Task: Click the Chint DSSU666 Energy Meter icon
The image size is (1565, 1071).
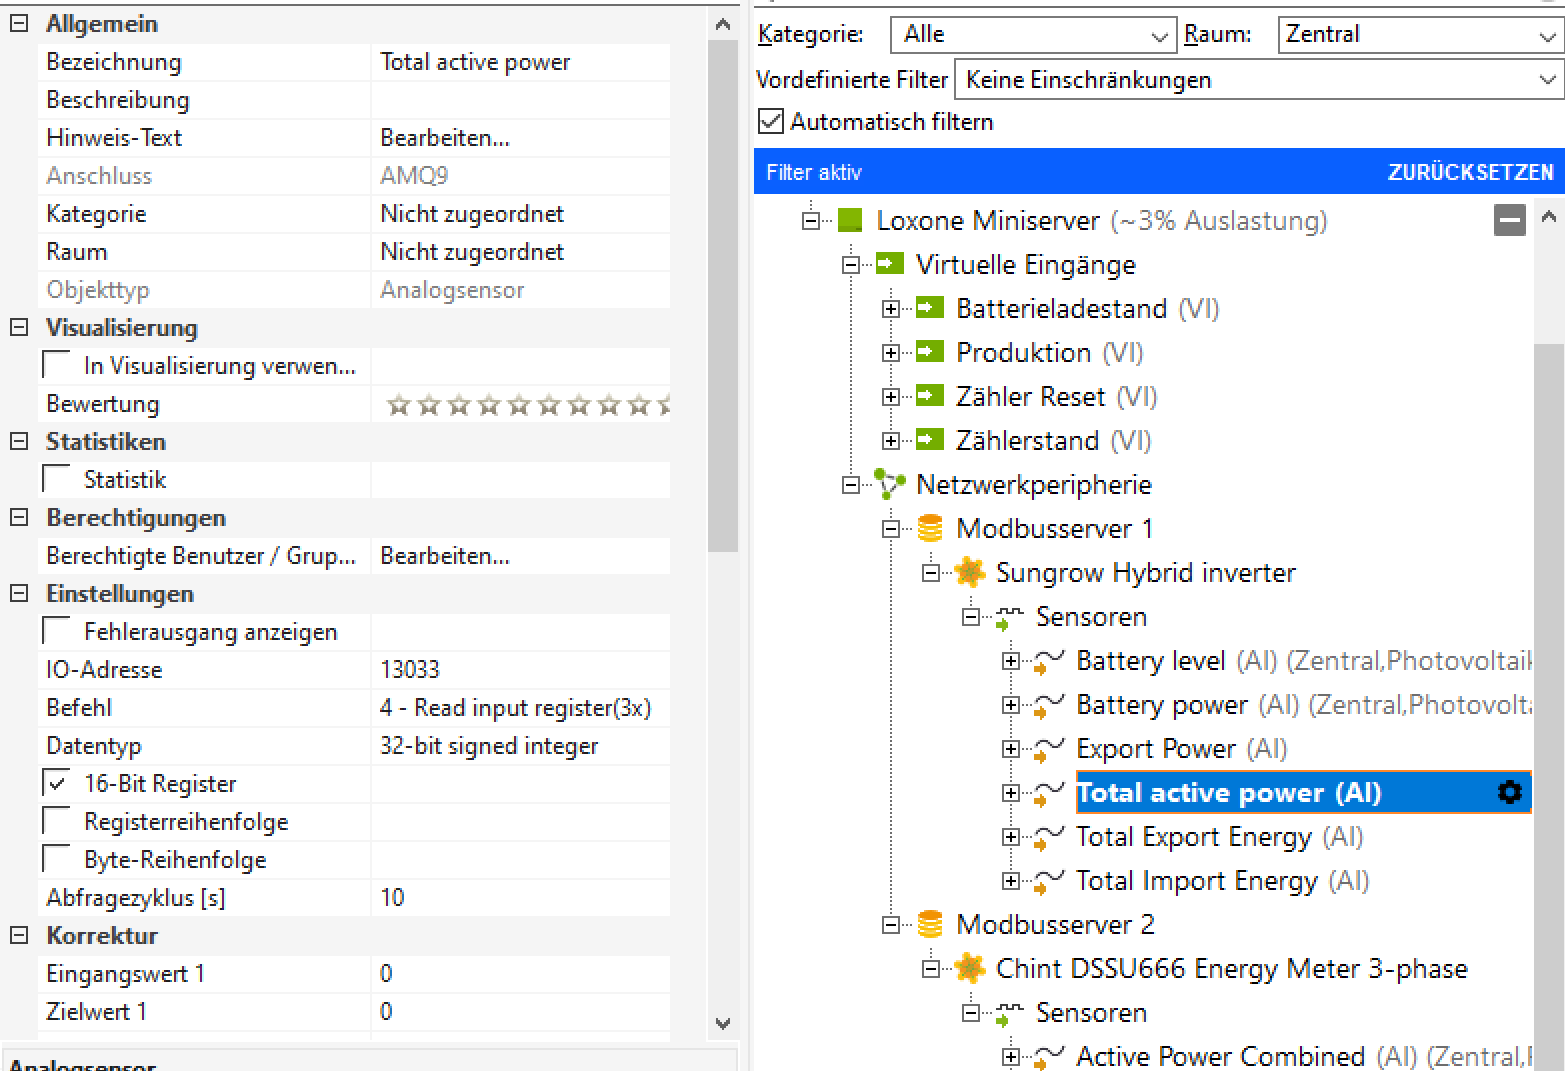Action: pos(969,969)
